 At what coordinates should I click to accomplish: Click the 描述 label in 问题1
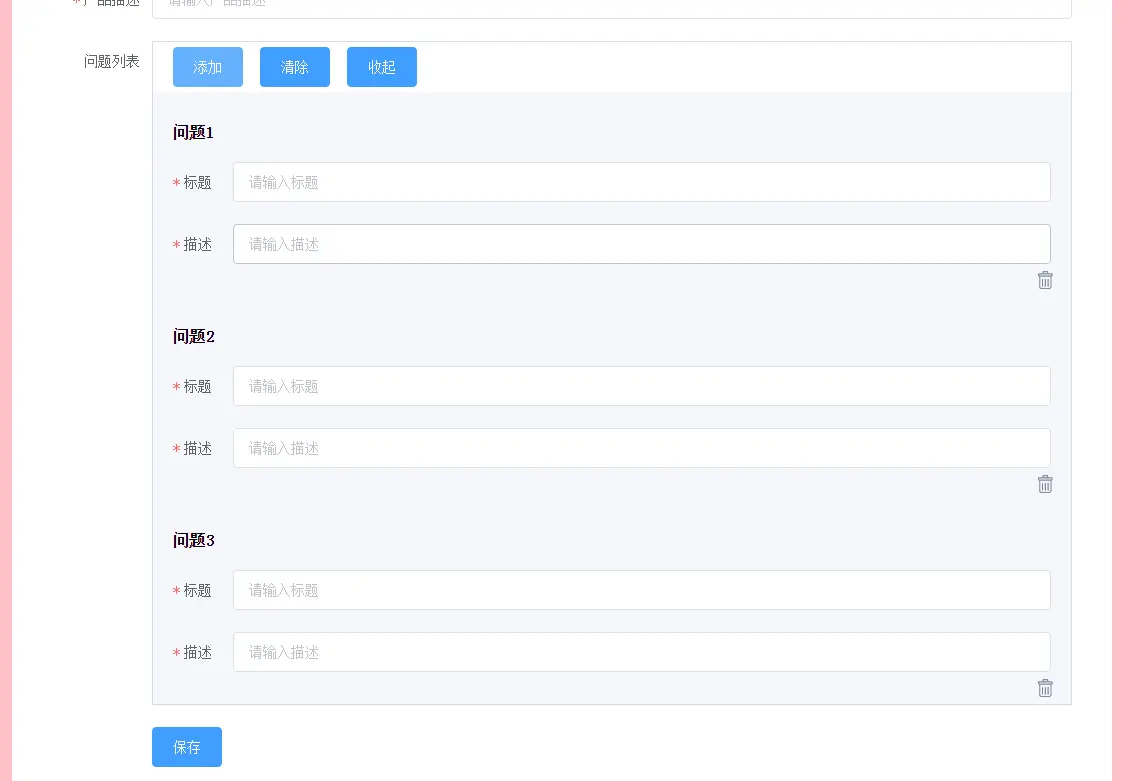click(x=197, y=245)
